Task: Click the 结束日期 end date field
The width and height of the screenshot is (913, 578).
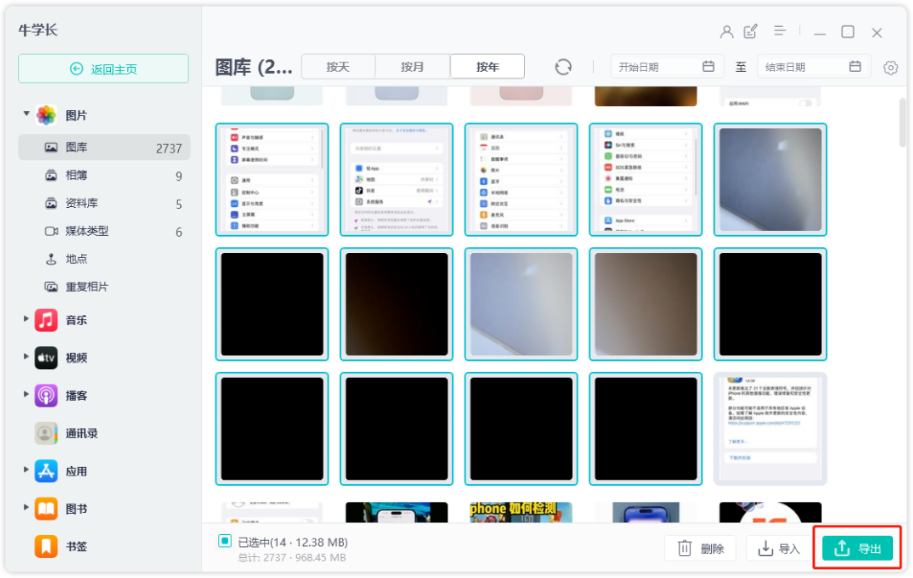Action: 814,67
